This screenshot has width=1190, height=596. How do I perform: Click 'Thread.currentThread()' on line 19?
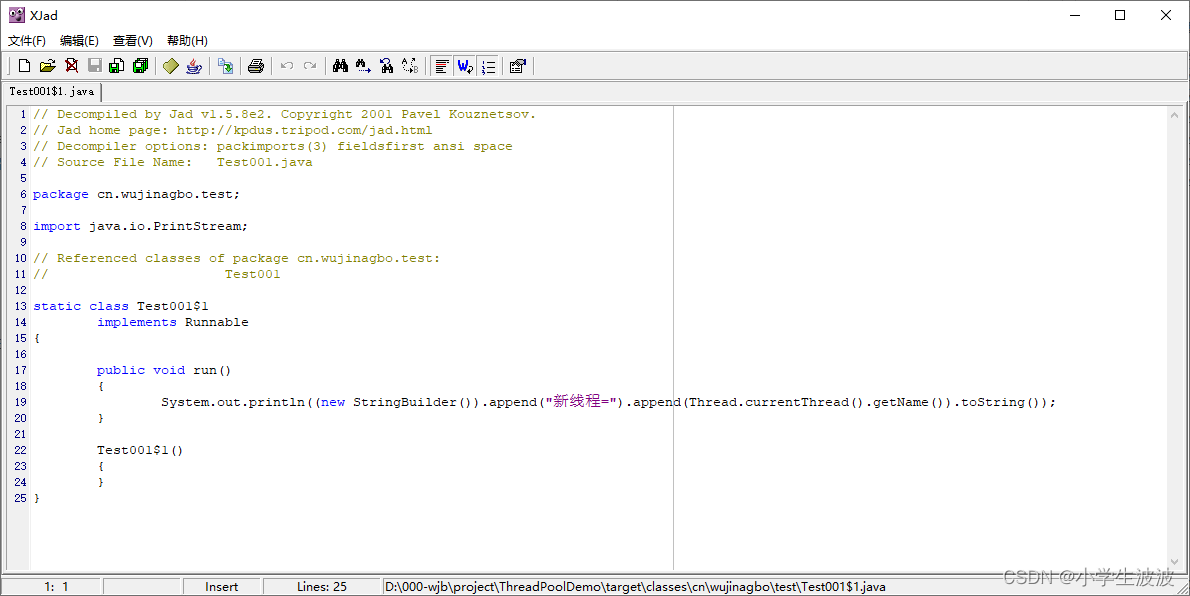tap(776, 402)
